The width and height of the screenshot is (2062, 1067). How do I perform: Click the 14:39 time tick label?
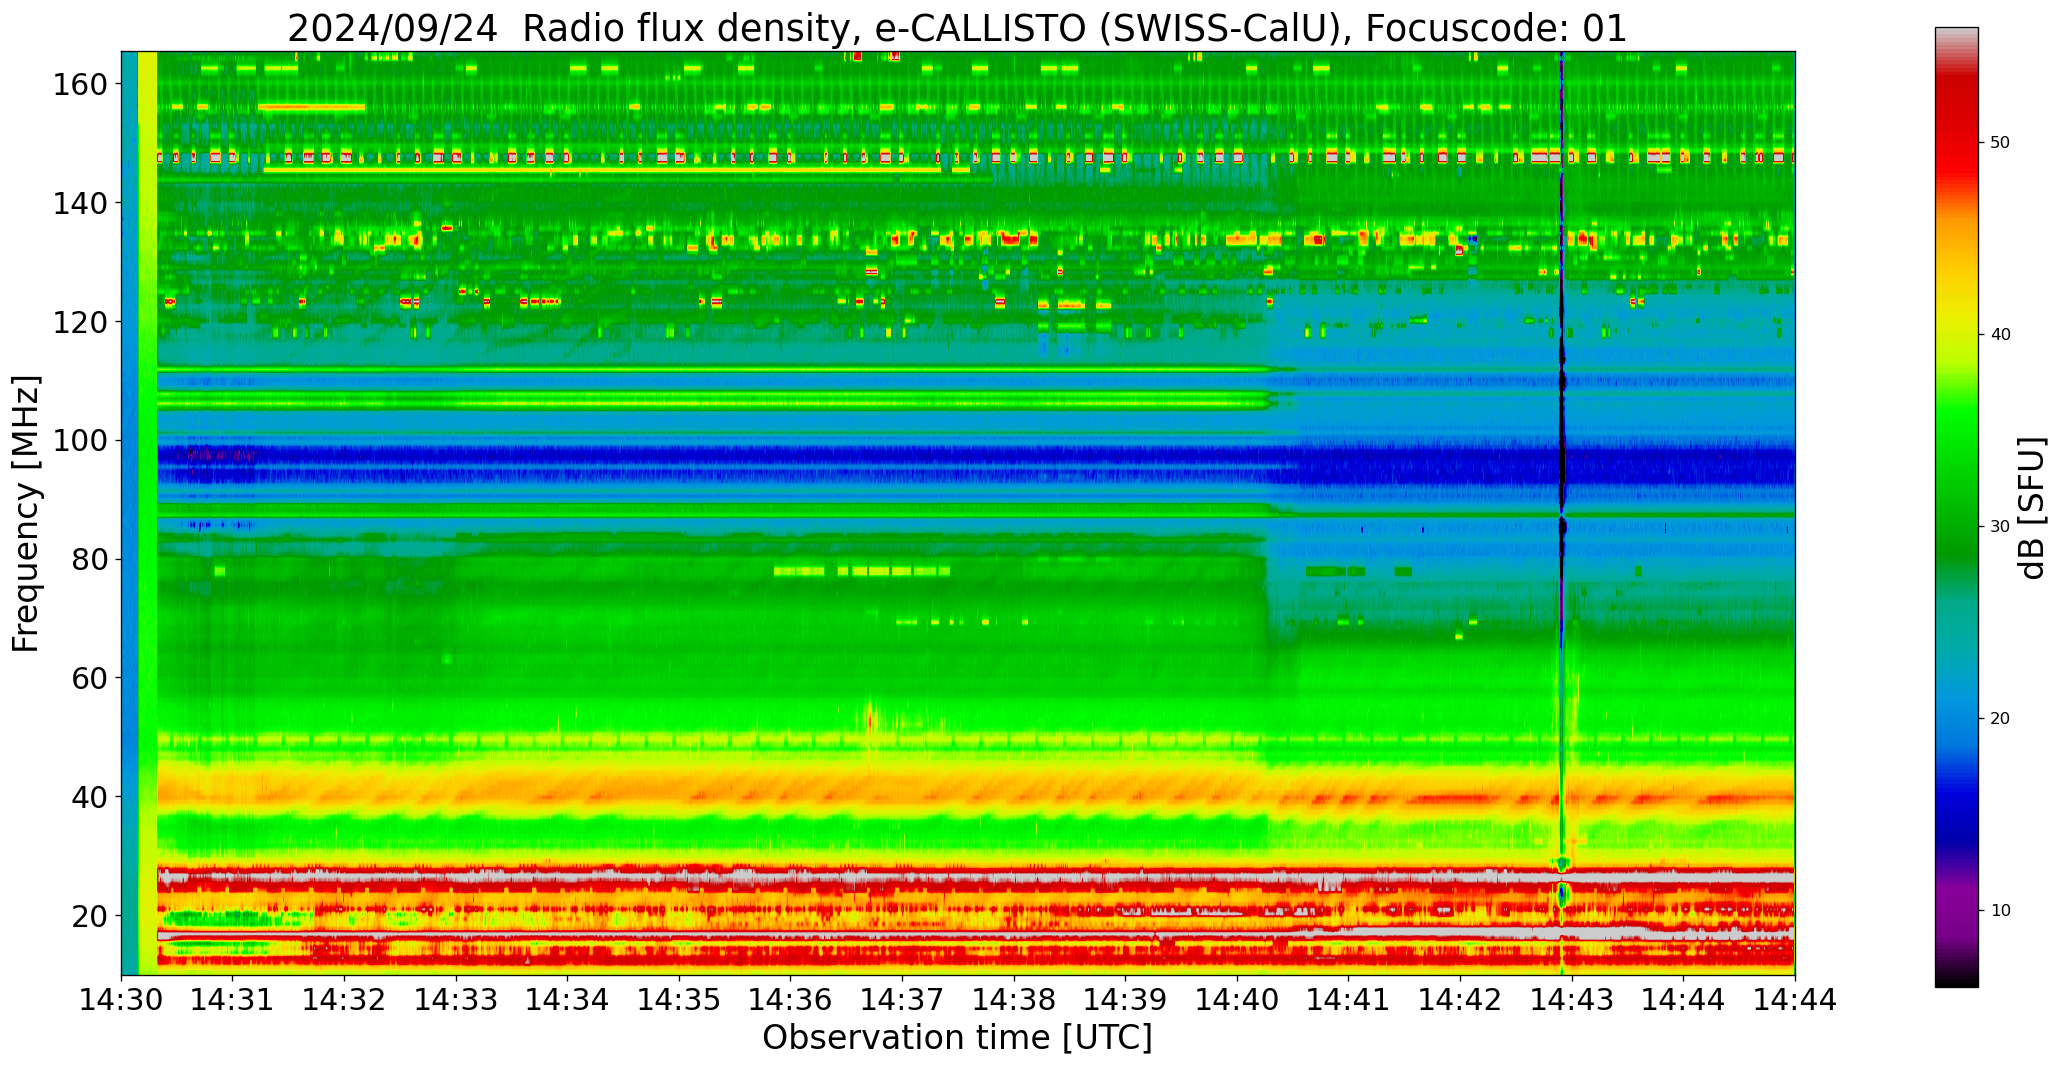(1126, 999)
